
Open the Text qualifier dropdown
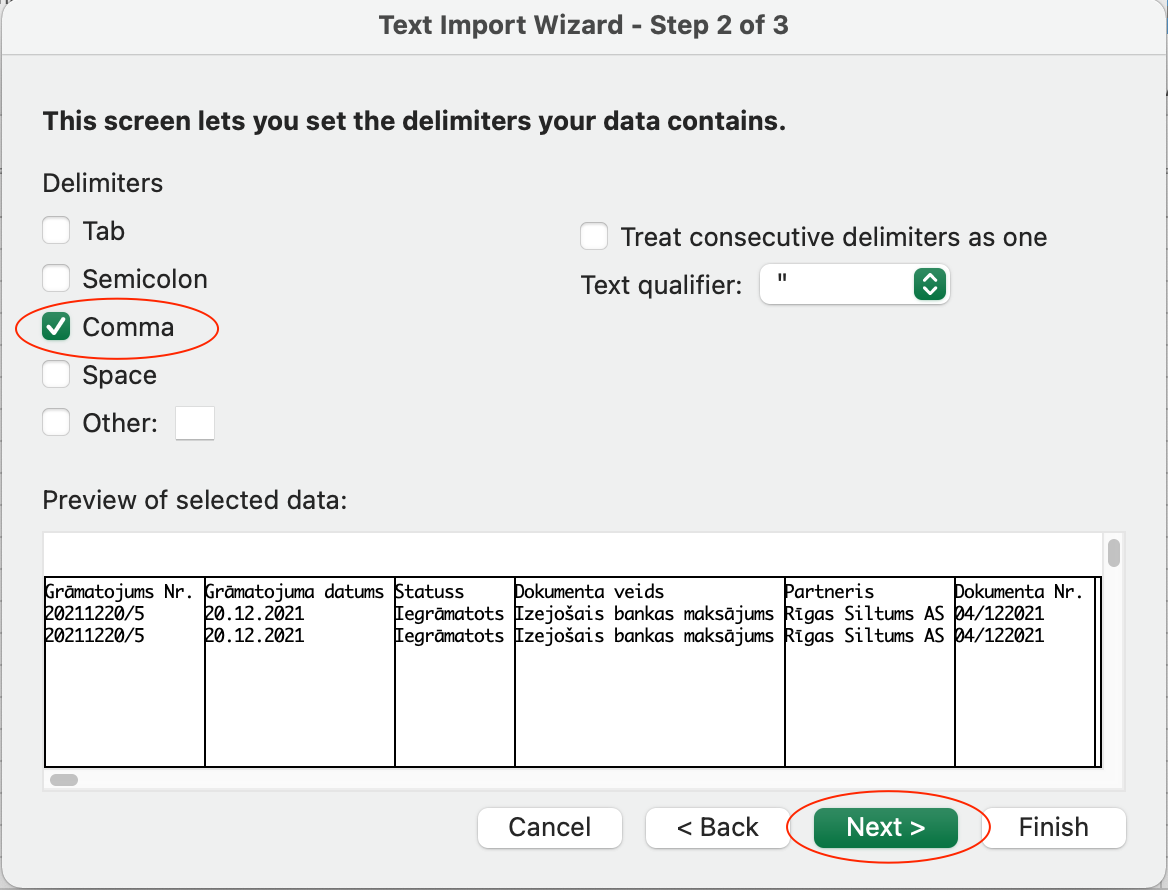[x=854, y=285]
